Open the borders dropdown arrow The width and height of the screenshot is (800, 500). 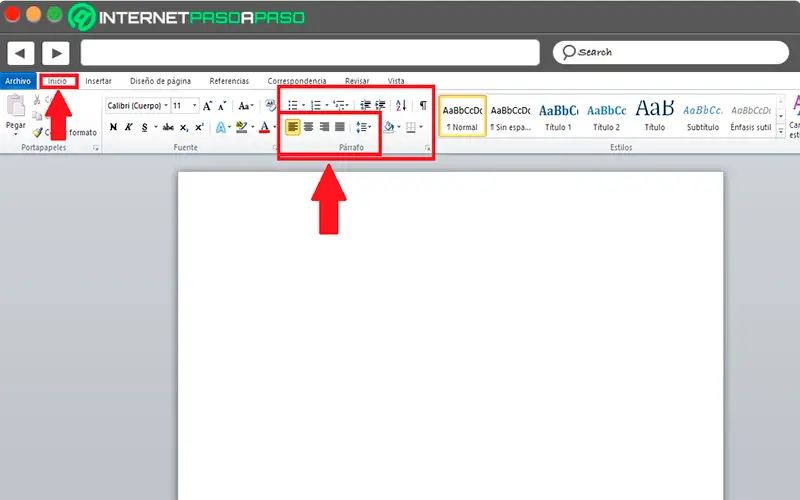click(x=421, y=127)
